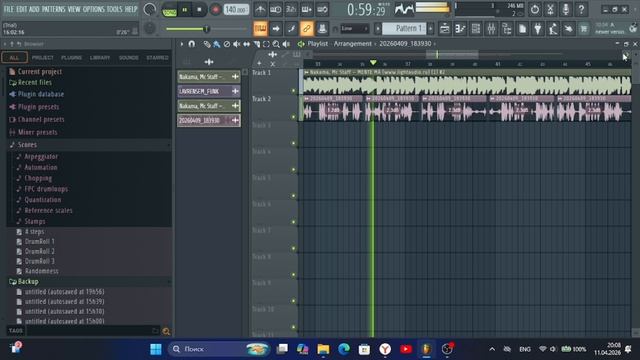640x360 pixels.
Task: Expand the Scores folder in browser
Action: (x=27, y=145)
